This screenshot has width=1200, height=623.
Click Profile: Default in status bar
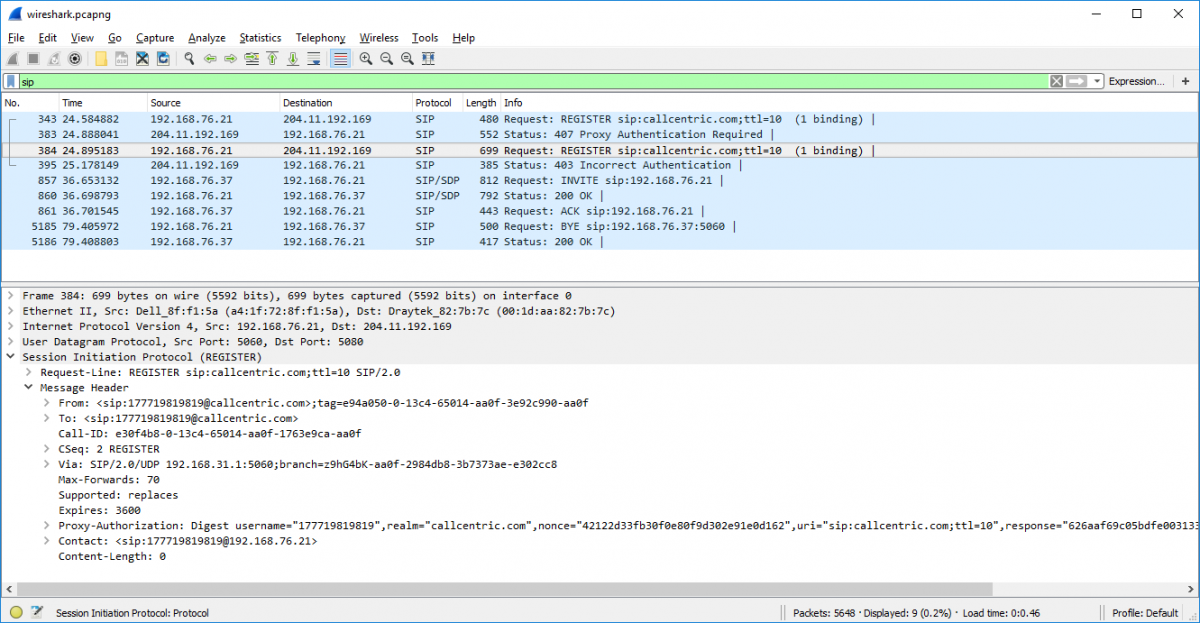[1145, 613]
